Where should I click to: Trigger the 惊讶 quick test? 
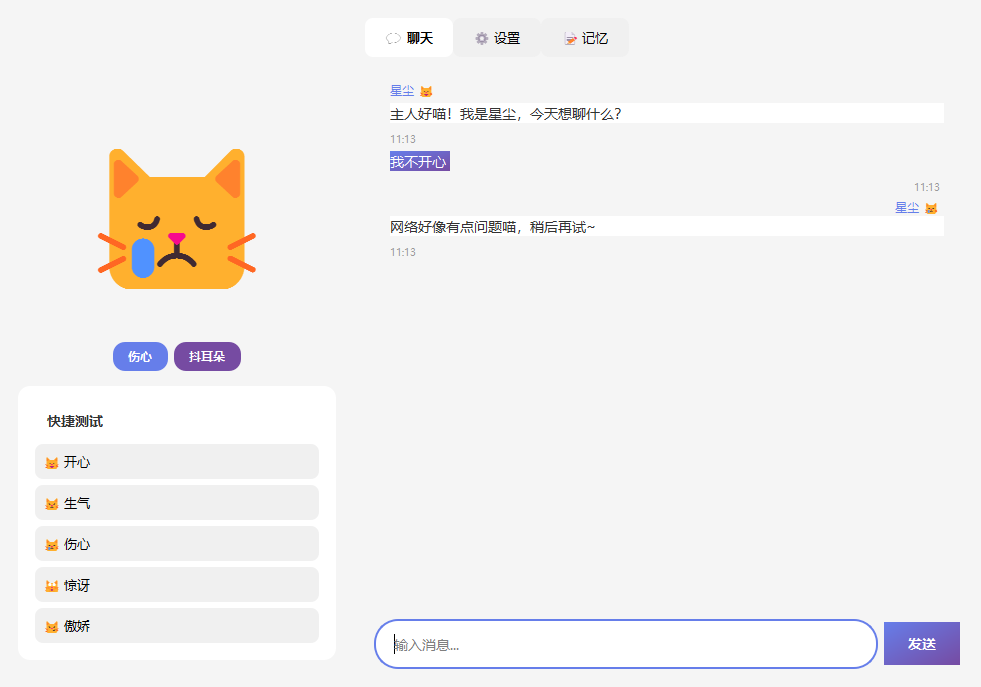(x=177, y=585)
